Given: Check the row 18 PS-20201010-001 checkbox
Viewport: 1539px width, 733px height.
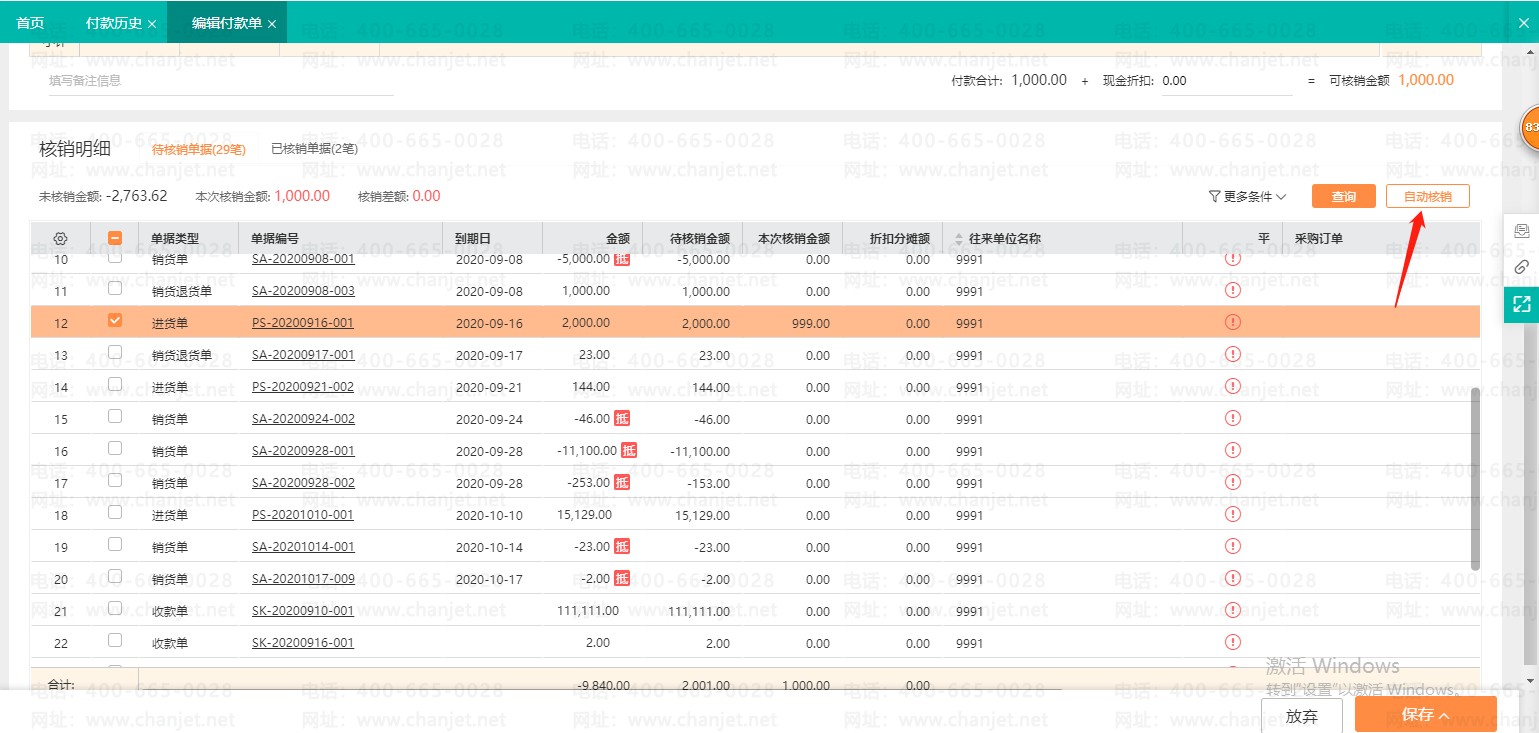Looking at the screenshot, I should 115,513.
